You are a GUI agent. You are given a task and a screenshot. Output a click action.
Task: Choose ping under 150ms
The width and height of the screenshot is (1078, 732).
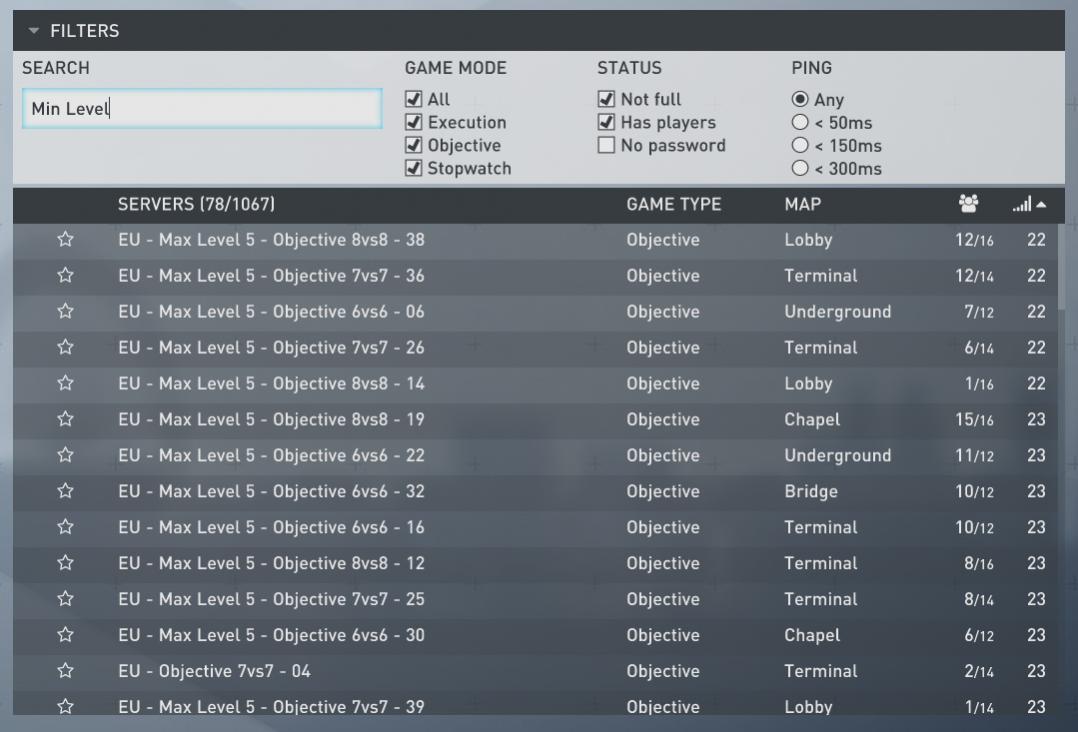click(800, 146)
